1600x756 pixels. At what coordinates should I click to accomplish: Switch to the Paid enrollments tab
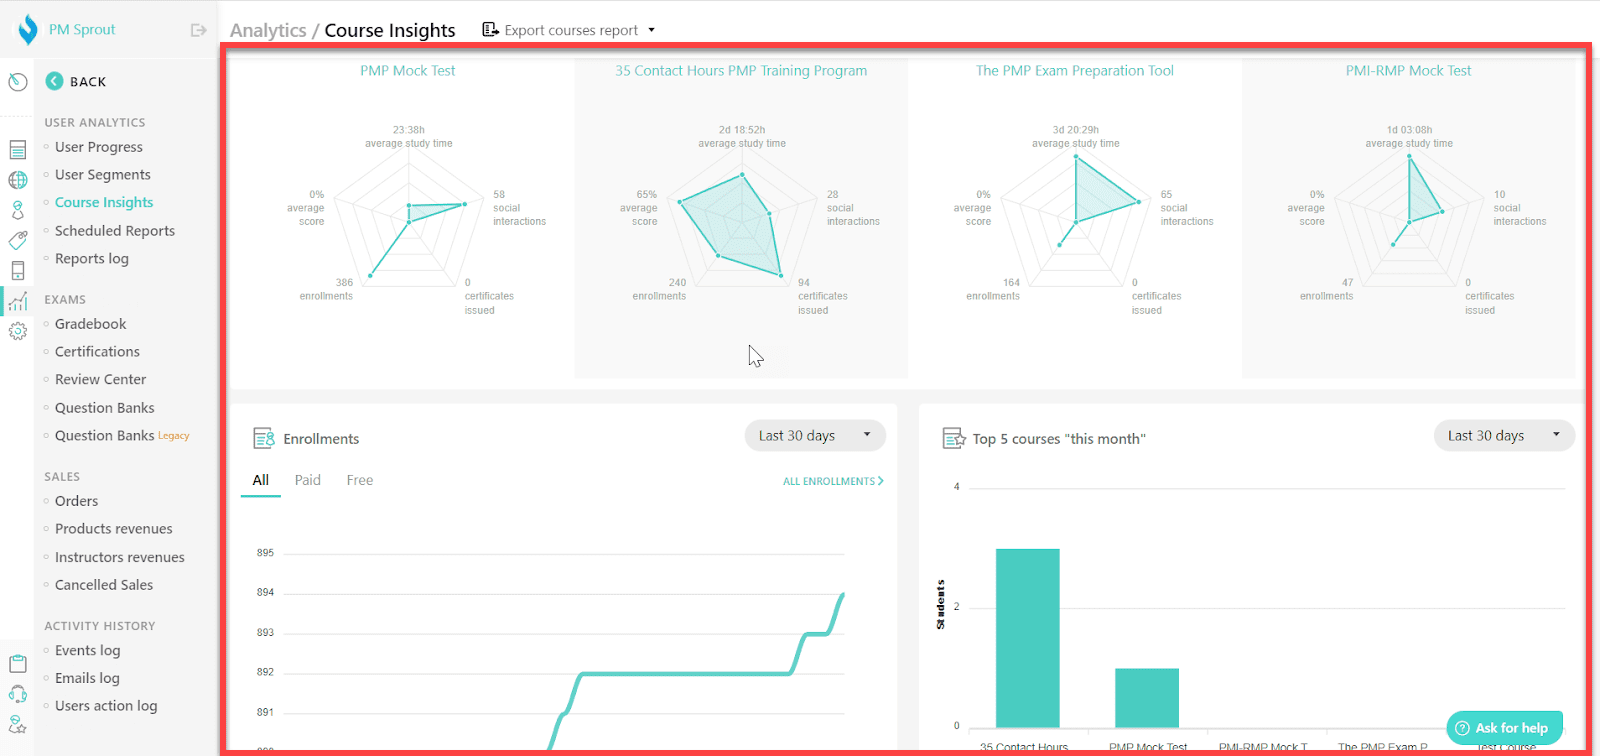[x=308, y=480]
